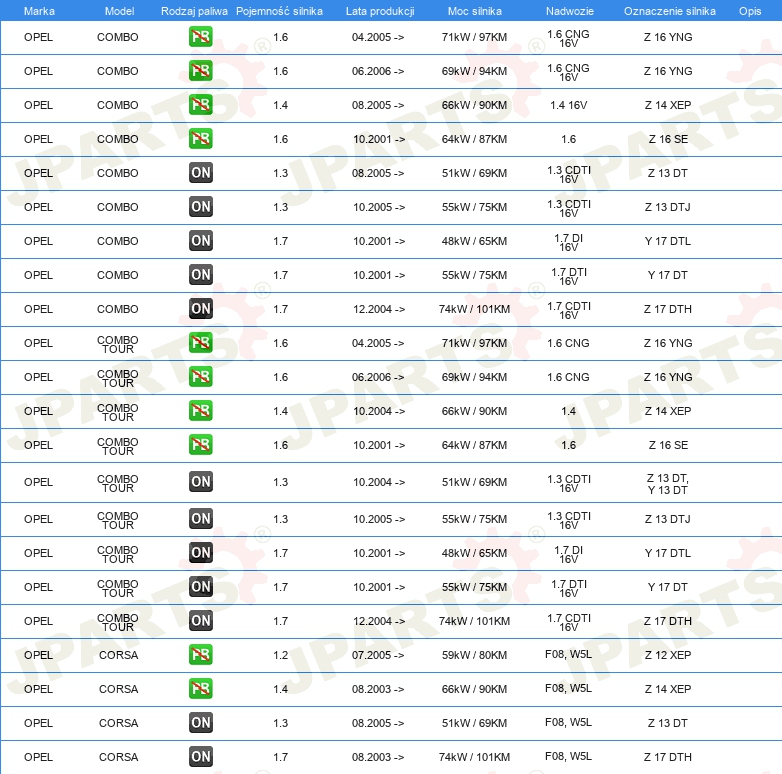
Task: Select the Lata produkcji column header
Action: (x=380, y=11)
